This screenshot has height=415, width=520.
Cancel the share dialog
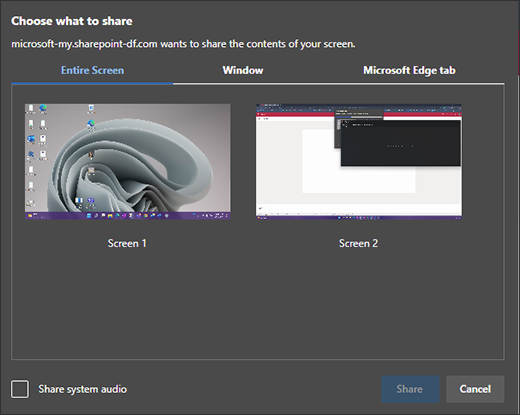475,389
